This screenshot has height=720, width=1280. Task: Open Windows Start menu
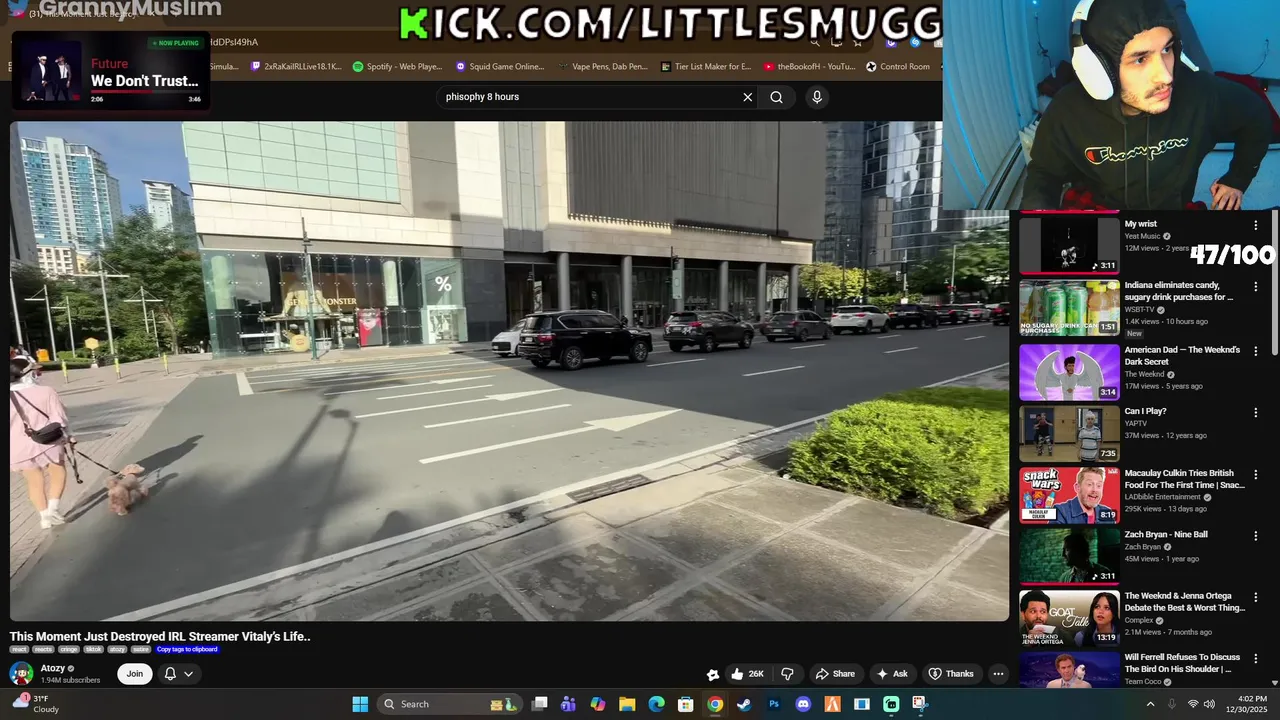point(360,704)
